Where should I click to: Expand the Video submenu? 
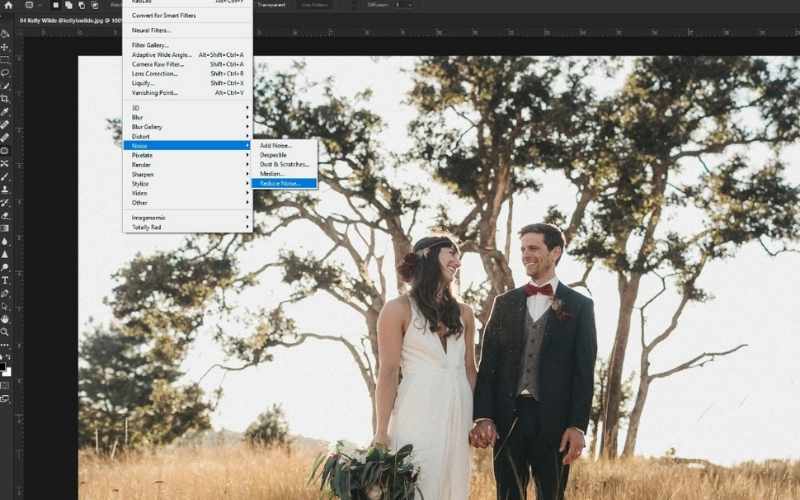click(188, 193)
